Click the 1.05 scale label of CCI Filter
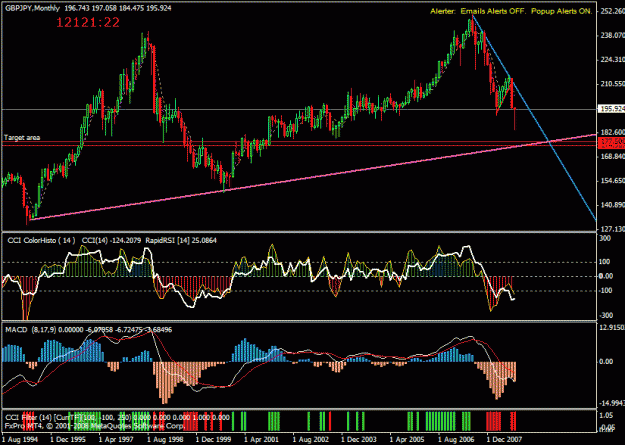The width and height of the screenshot is (625, 445). click(x=606, y=415)
